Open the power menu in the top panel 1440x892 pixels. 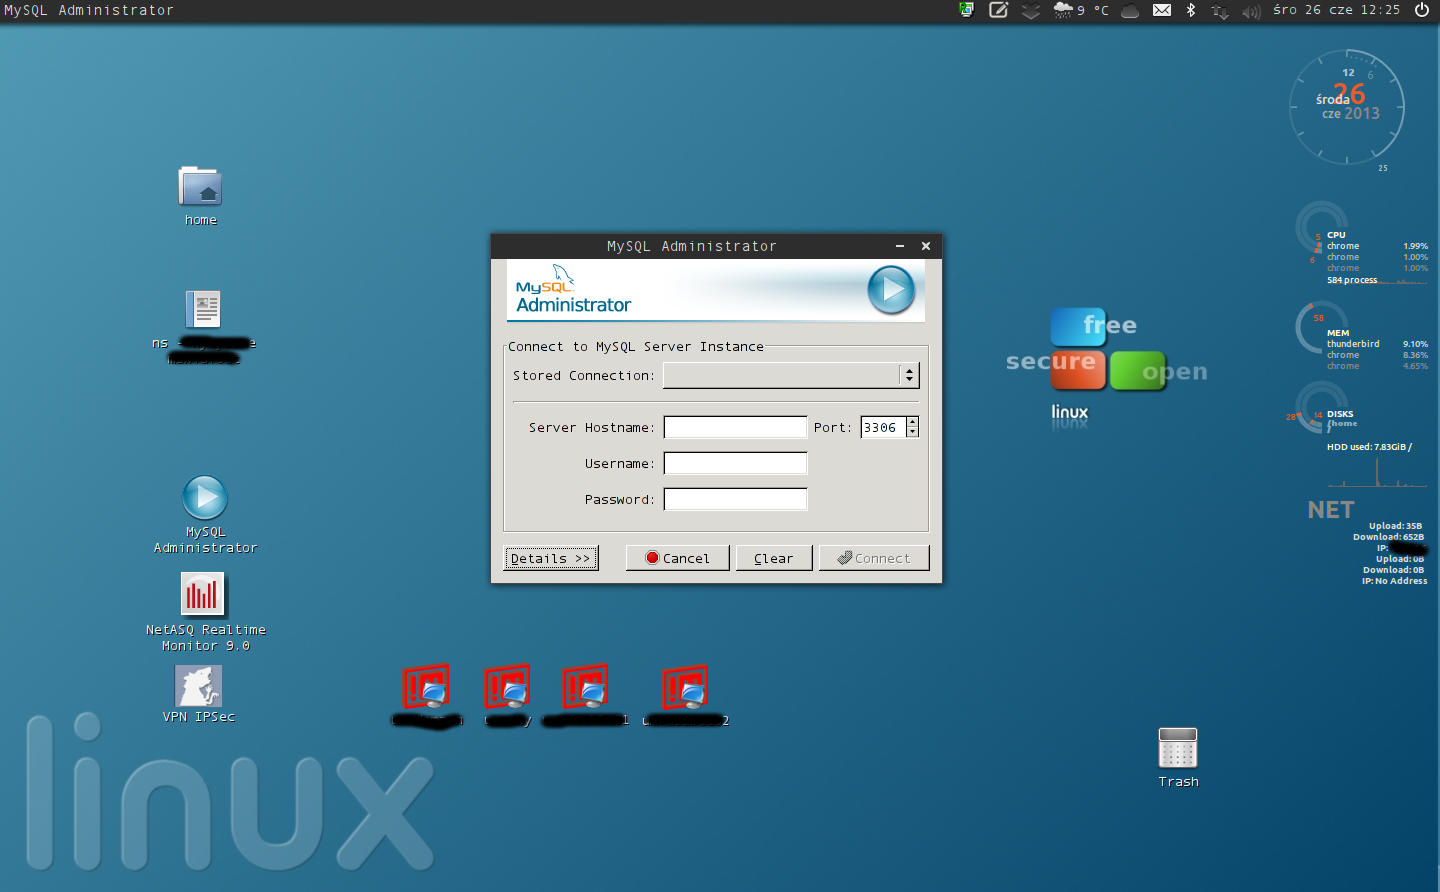1421,10
